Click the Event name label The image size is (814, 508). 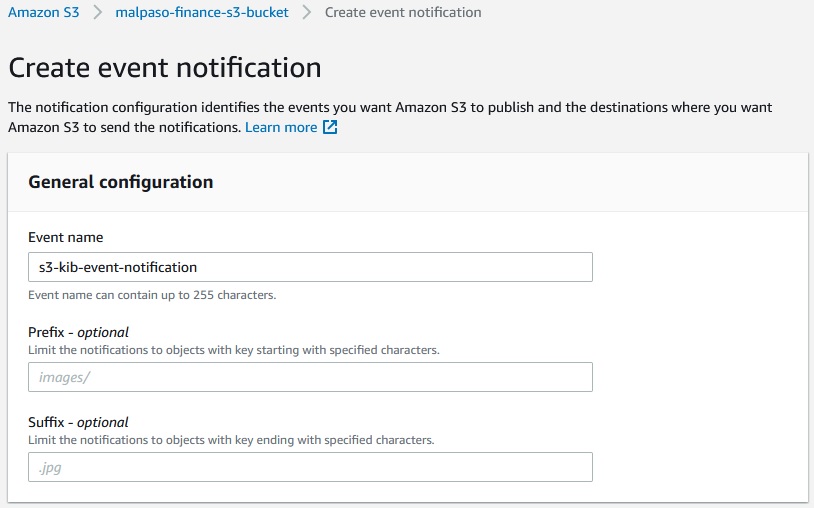coord(66,238)
